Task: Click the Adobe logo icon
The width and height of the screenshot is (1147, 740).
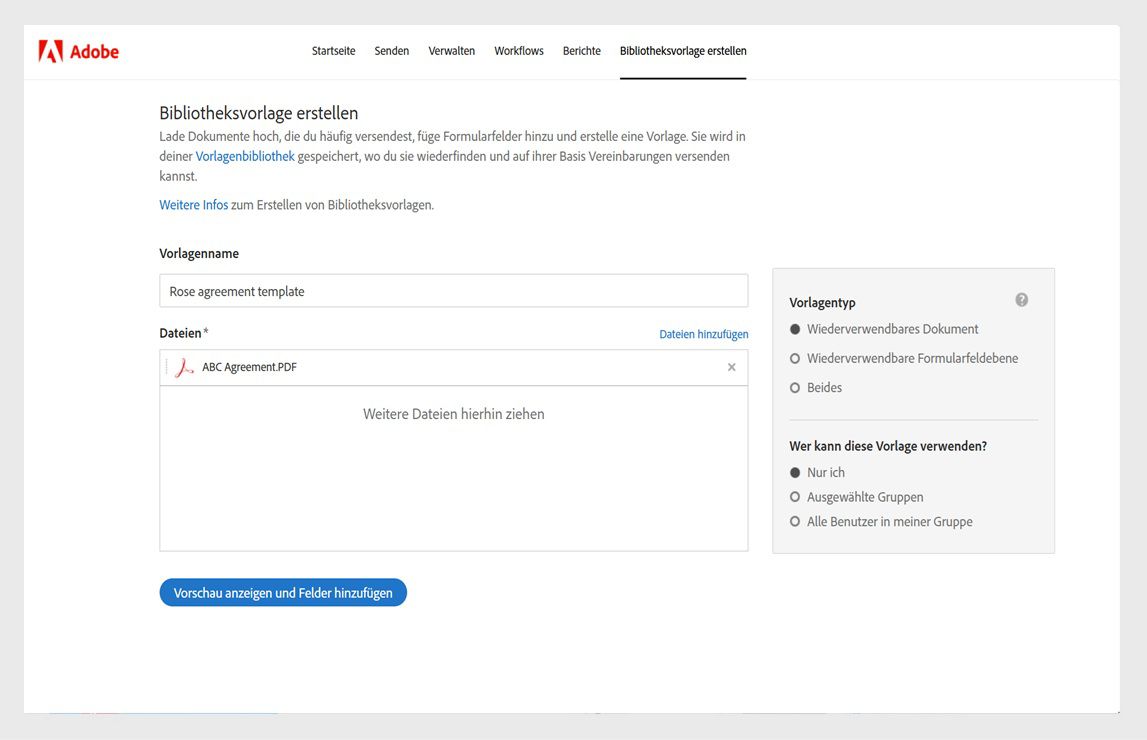Action: [x=51, y=52]
